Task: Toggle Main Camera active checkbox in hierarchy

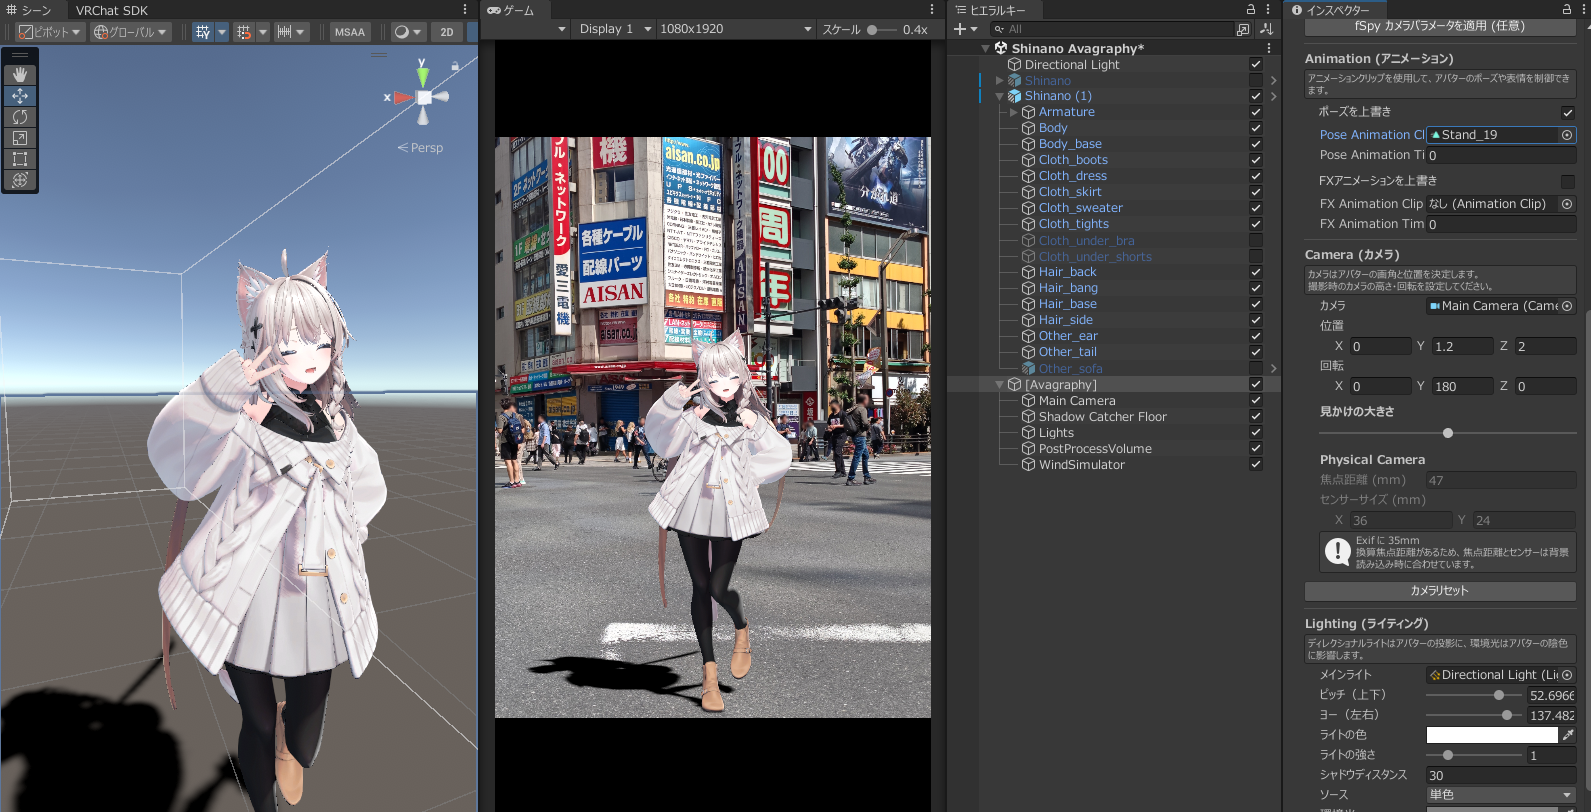Action: pos(1256,400)
